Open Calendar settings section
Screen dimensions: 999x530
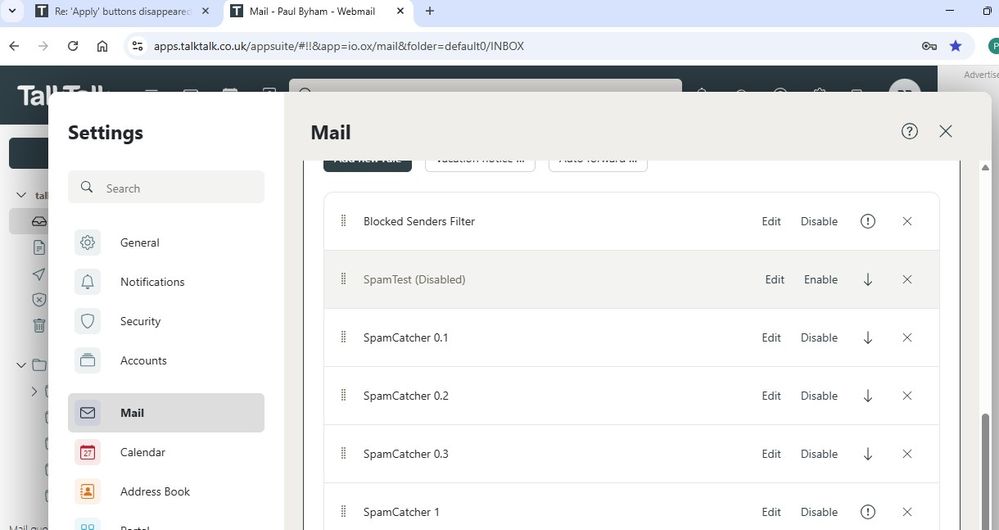(142, 452)
